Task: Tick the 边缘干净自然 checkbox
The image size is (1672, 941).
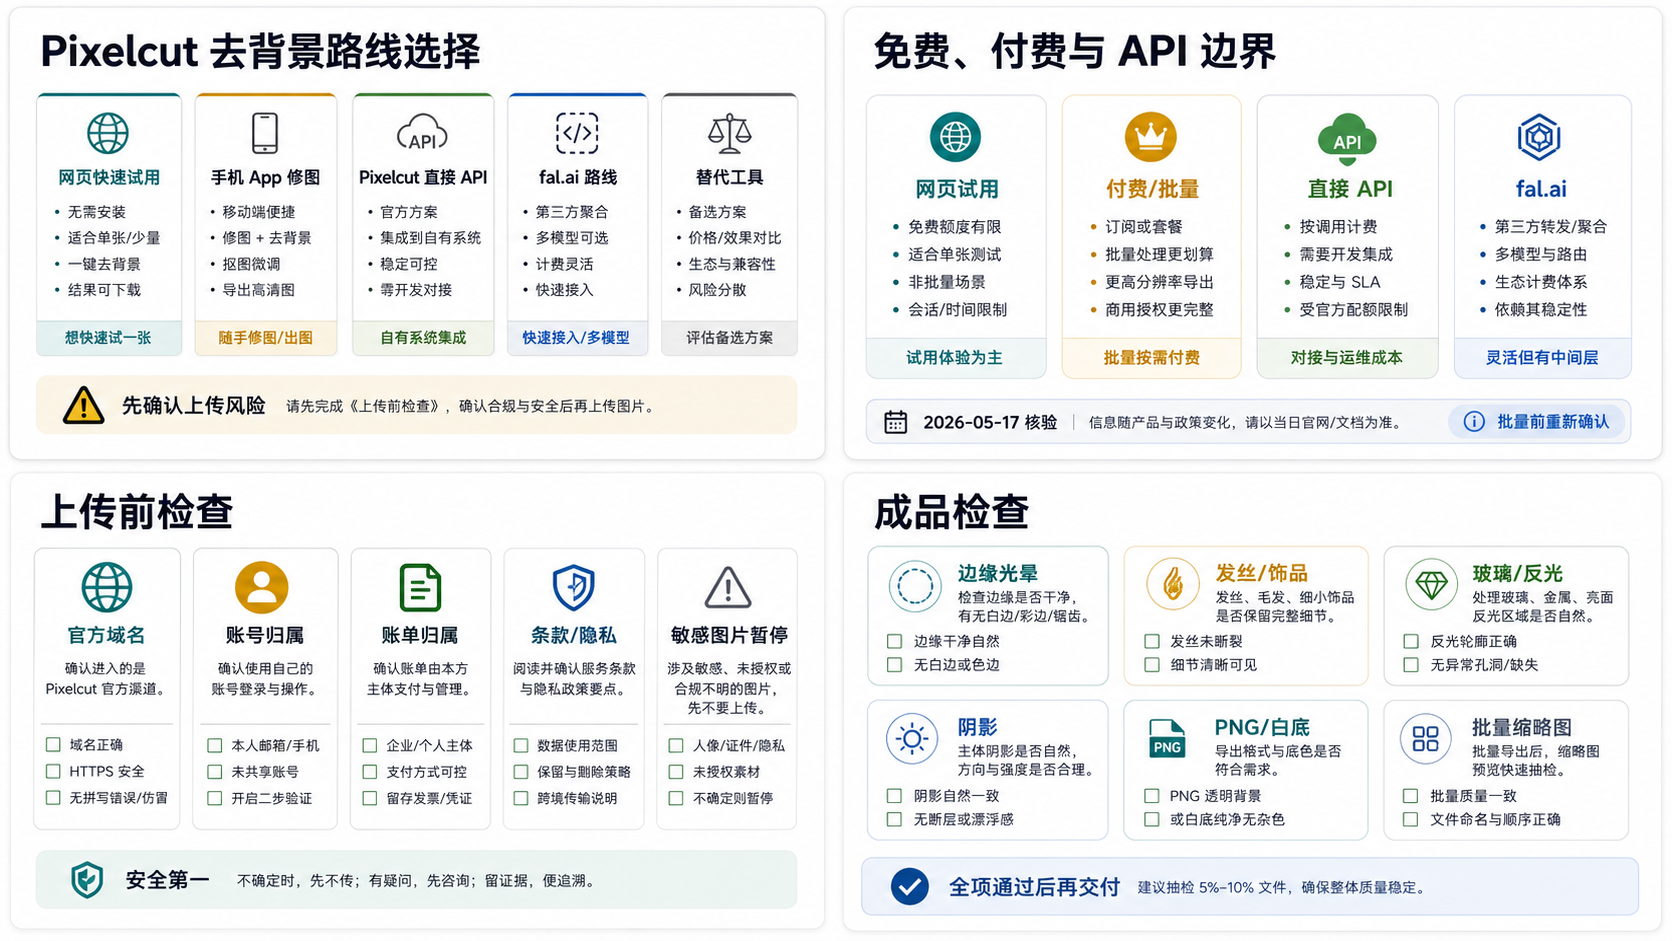Action: click(x=895, y=641)
